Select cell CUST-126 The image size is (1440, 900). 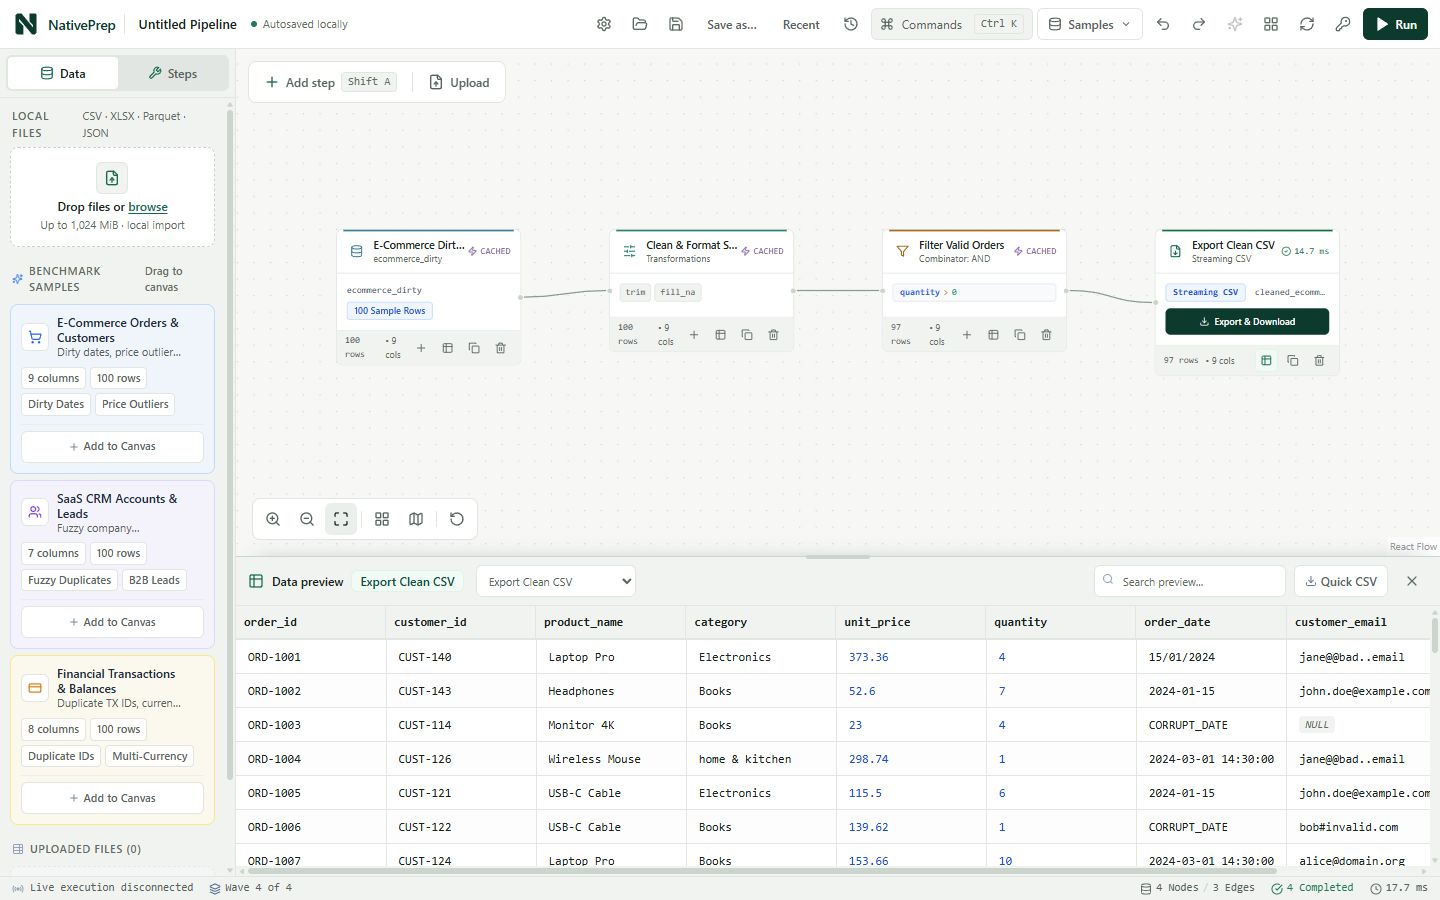pyautogui.click(x=461, y=759)
